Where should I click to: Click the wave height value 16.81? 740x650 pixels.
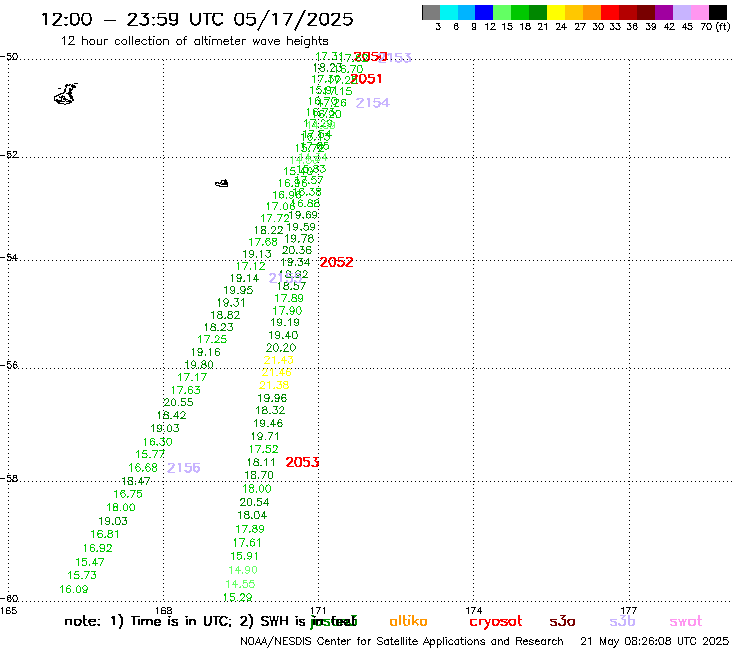105,534
